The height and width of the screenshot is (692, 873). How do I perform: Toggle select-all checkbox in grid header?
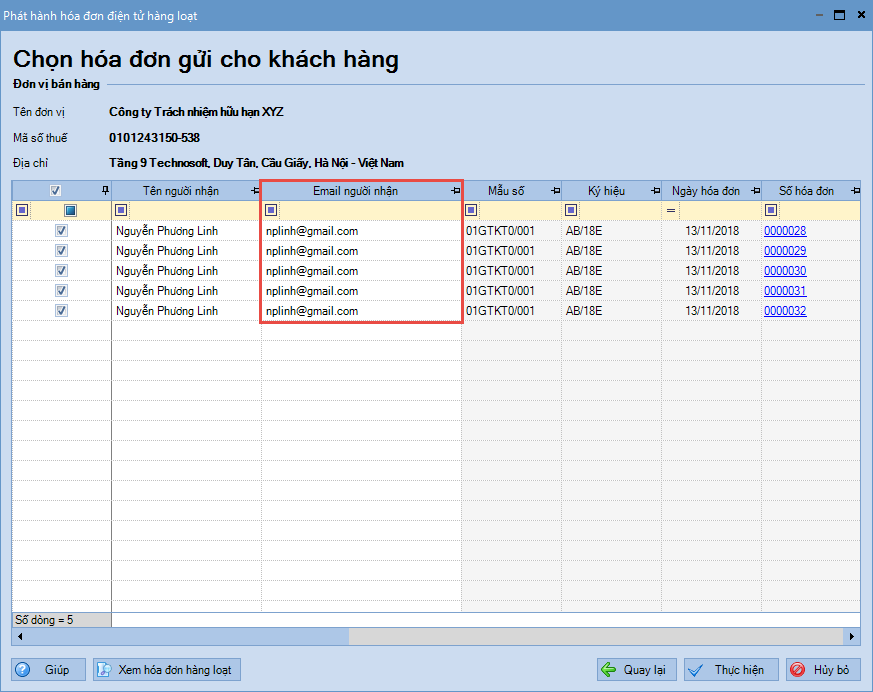pos(55,190)
